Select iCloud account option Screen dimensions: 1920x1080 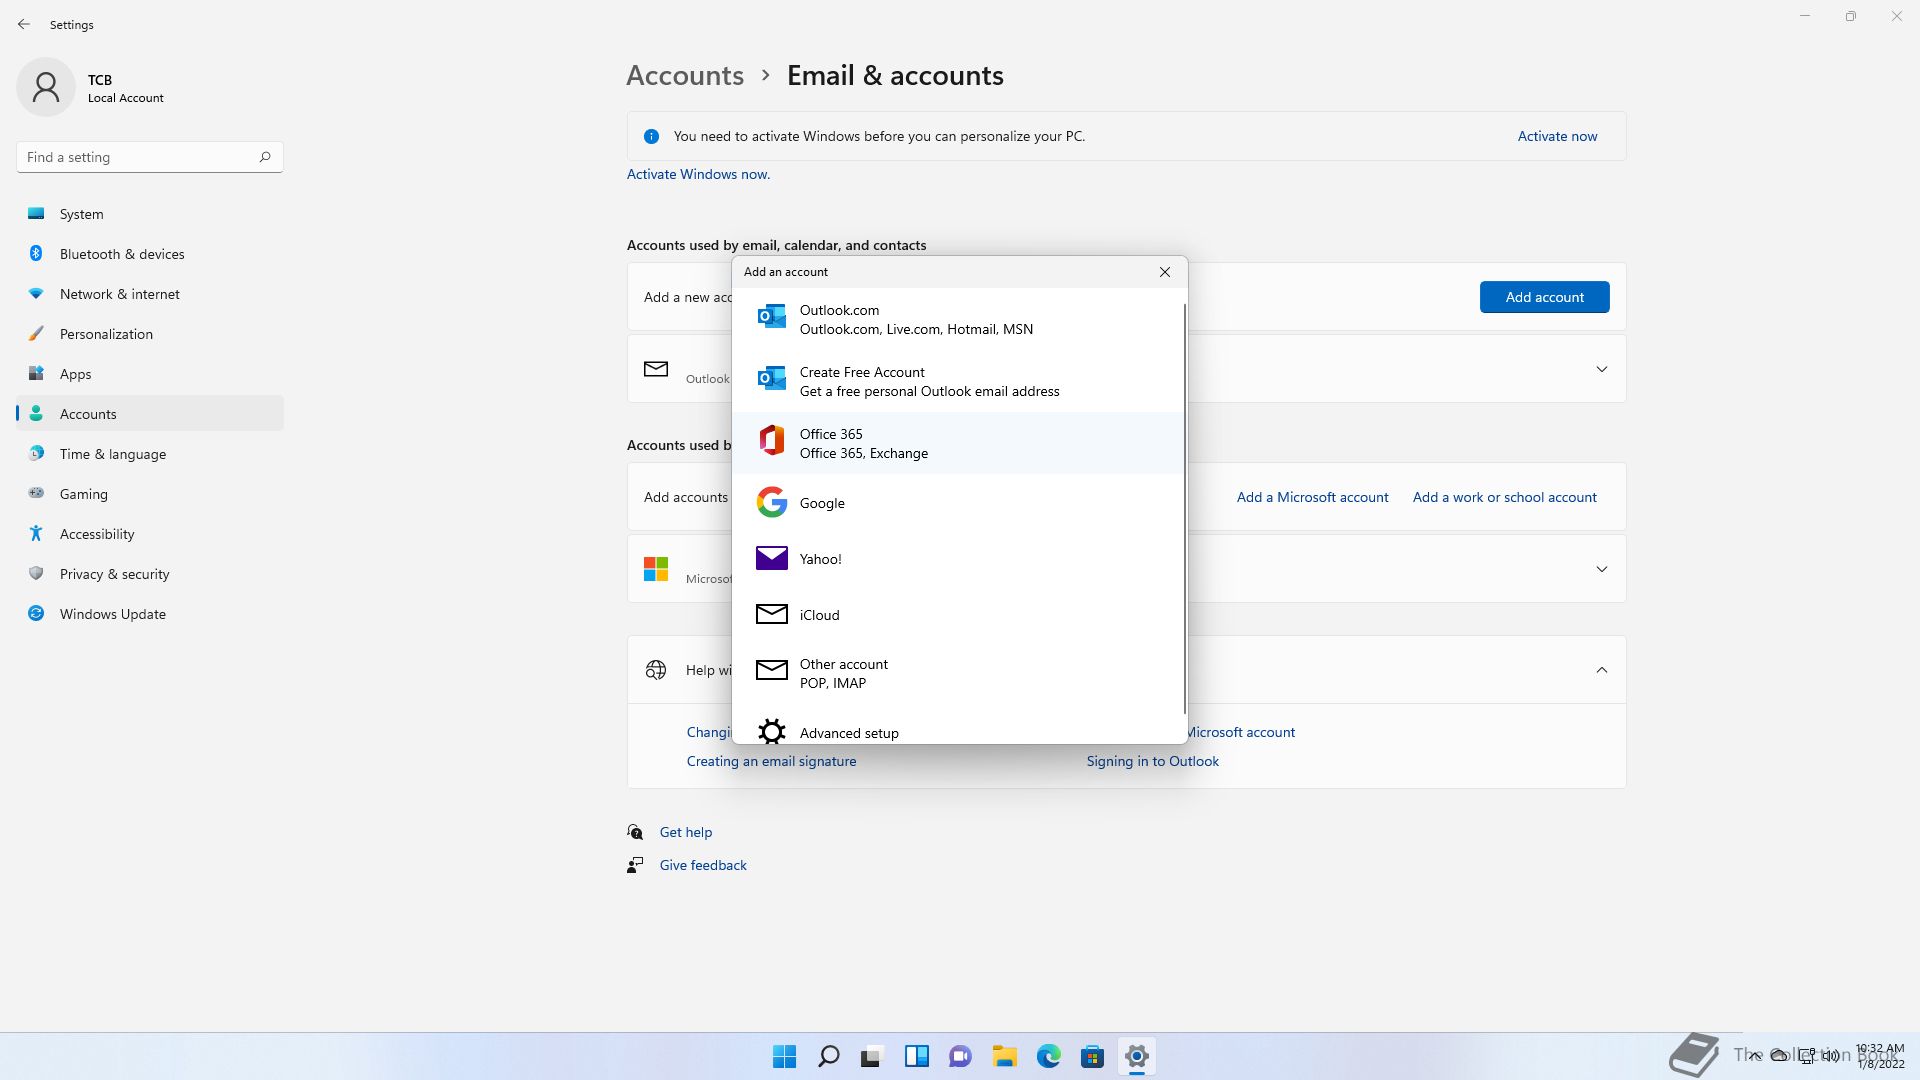(x=958, y=615)
